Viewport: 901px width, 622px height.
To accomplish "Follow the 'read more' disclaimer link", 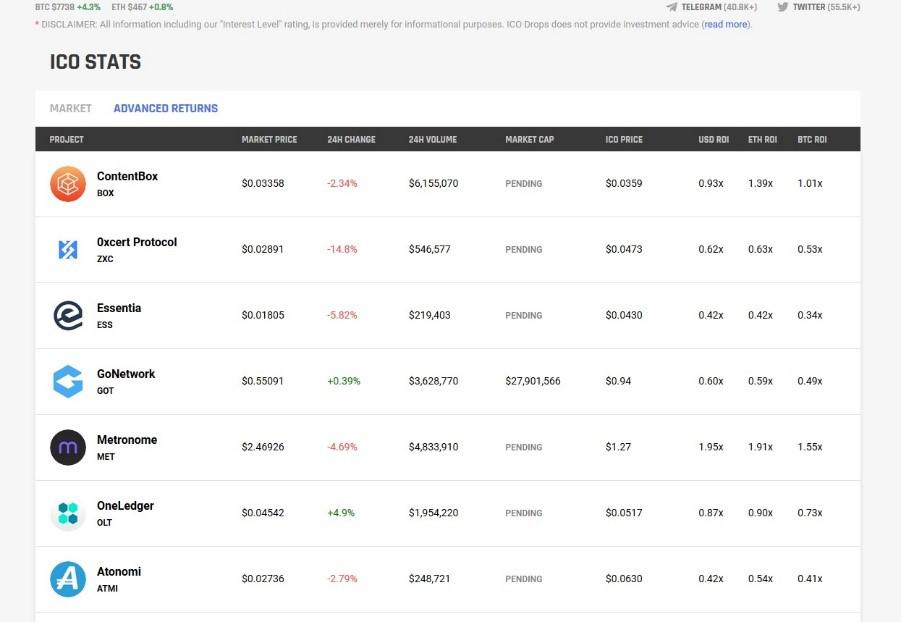I will [x=726, y=24].
